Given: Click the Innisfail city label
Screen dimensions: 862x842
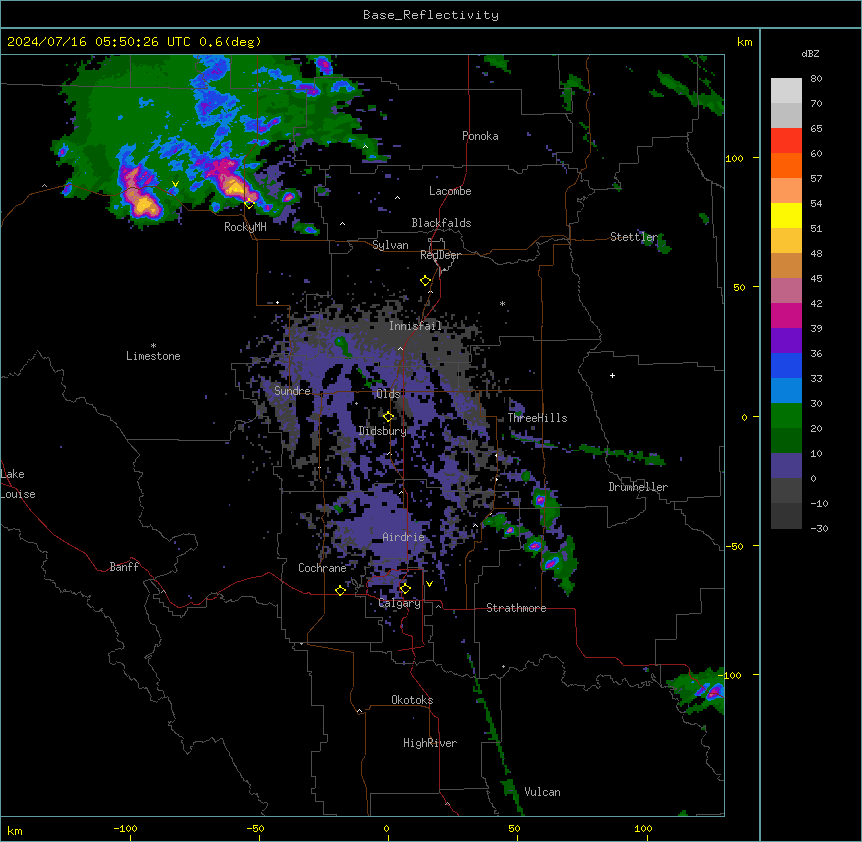Looking at the screenshot, I should pos(416,326).
